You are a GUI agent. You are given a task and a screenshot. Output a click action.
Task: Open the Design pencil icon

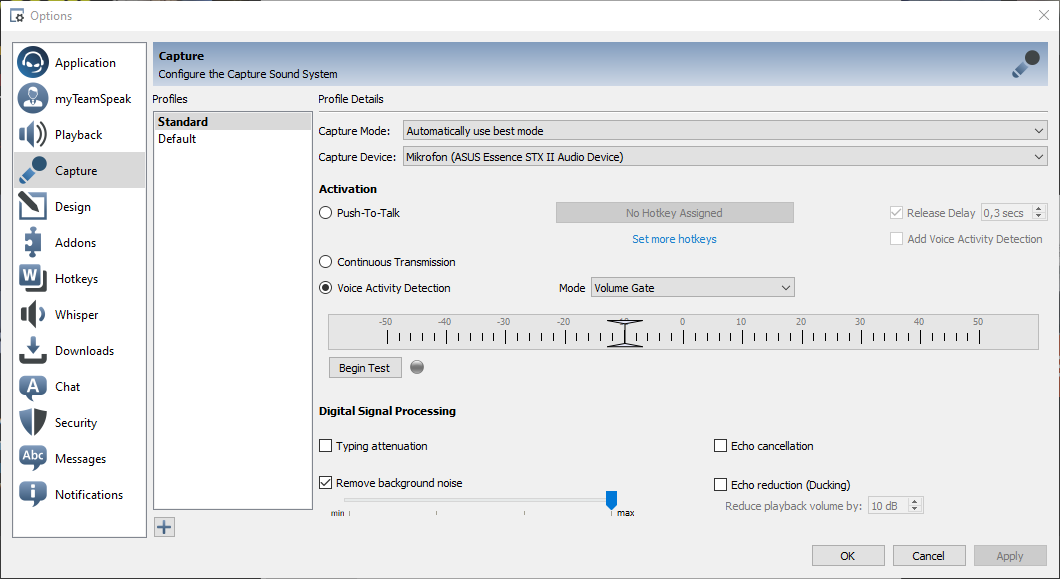tap(33, 206)
